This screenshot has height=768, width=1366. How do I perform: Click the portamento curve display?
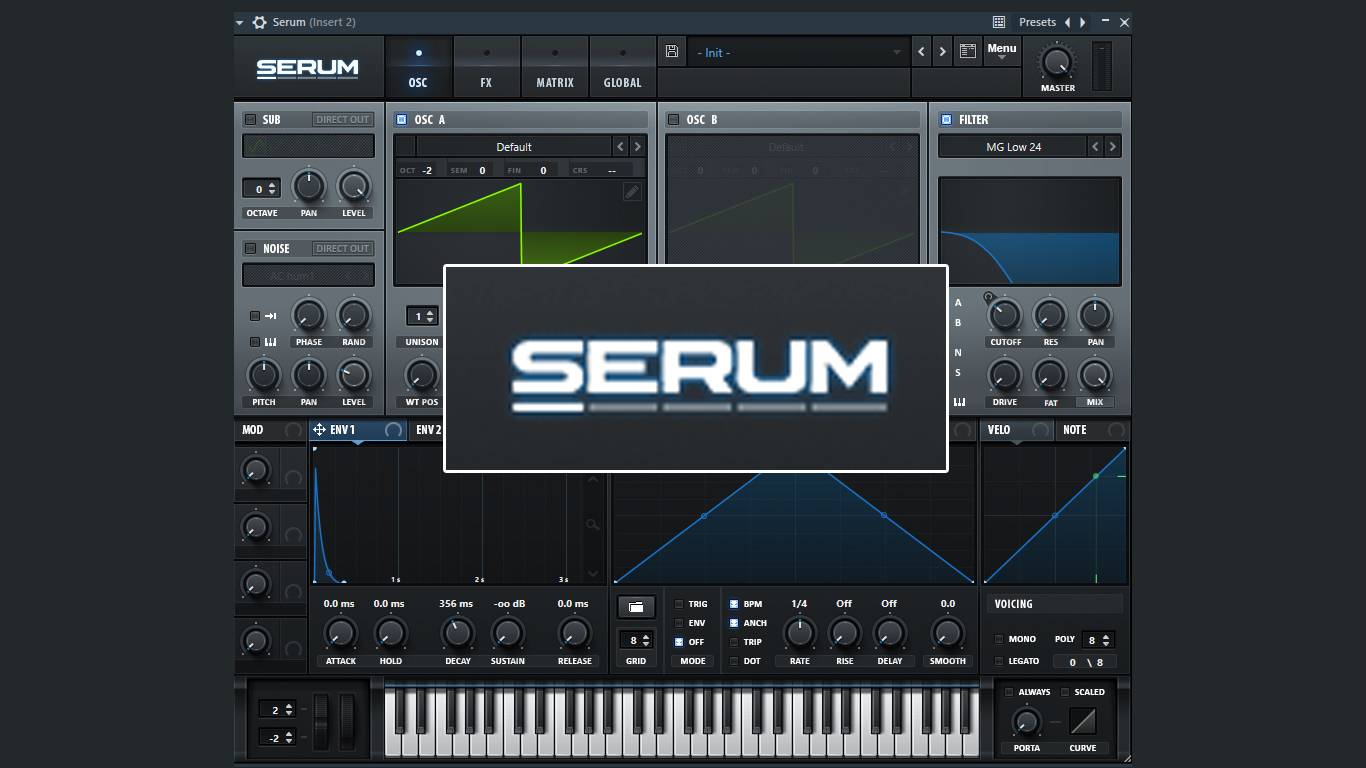[1083, 721]
